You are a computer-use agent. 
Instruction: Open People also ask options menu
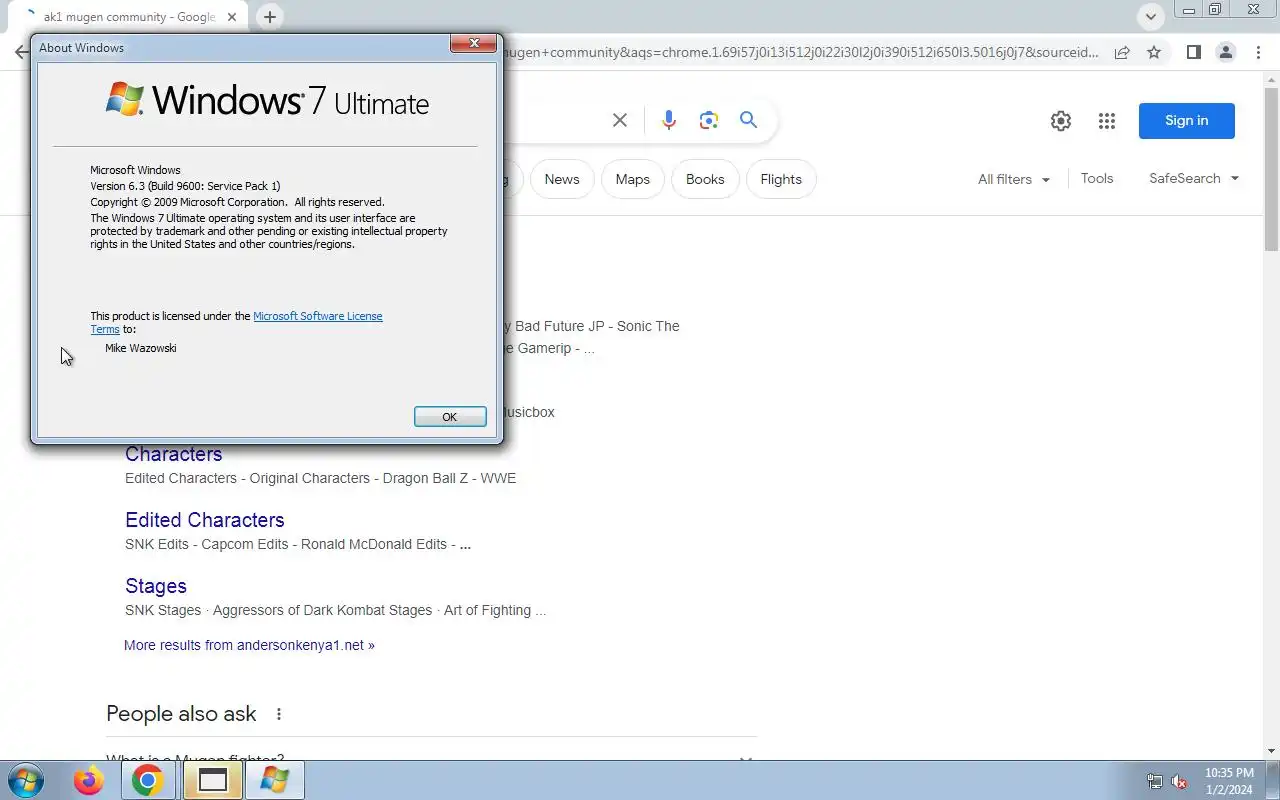tap(279, 714)
